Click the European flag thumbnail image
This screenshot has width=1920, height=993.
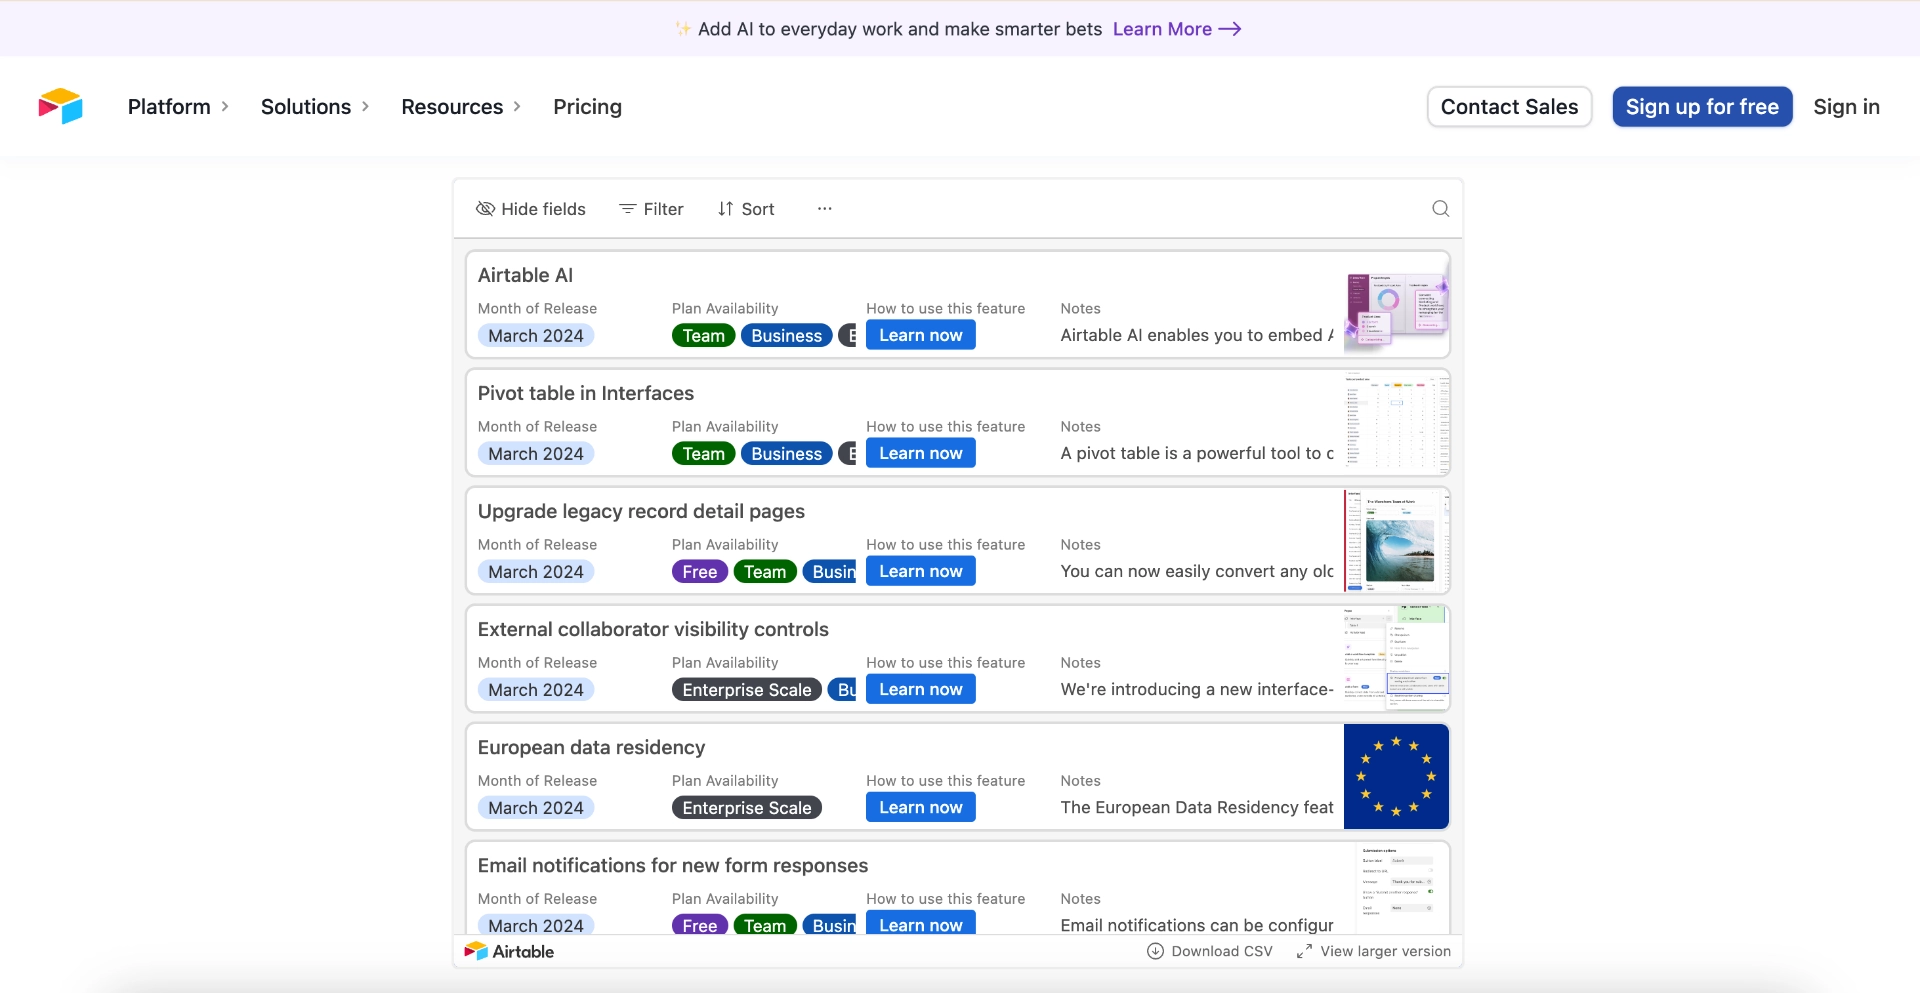point(1396,776)
